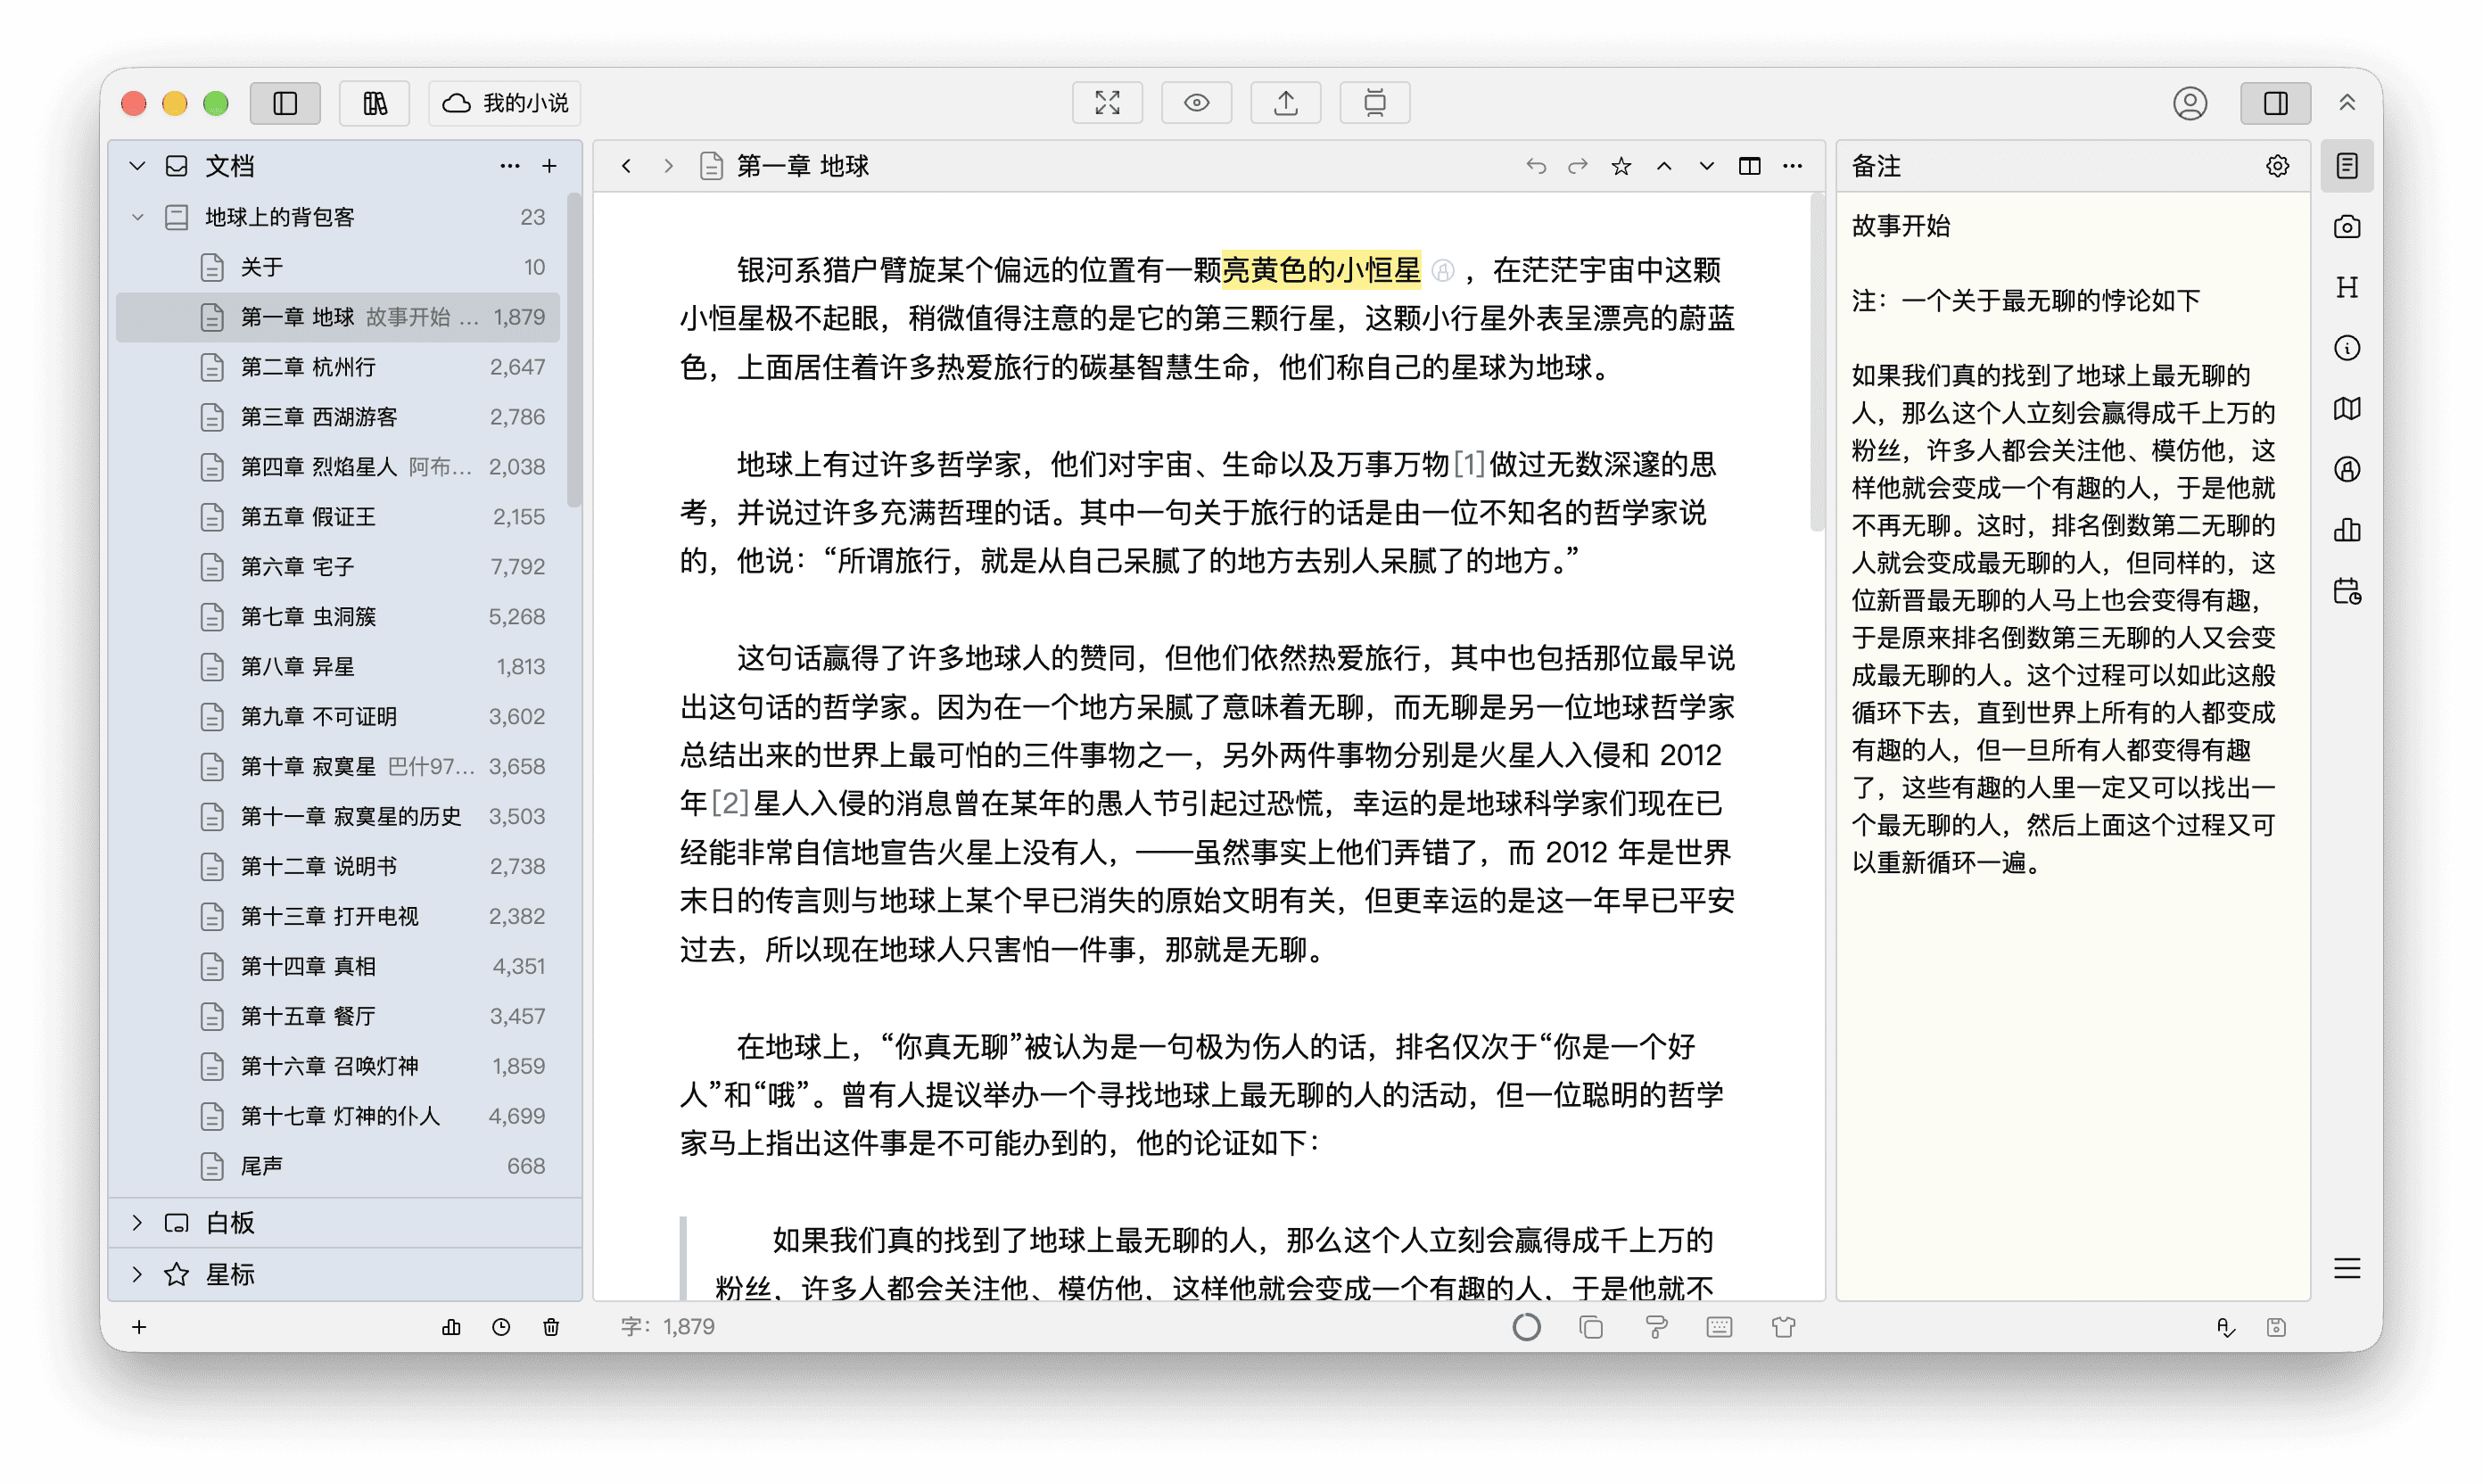This screenshot has width=2483, height=1484.
Task: Switch to the map panel tab
Action: 2347,409
